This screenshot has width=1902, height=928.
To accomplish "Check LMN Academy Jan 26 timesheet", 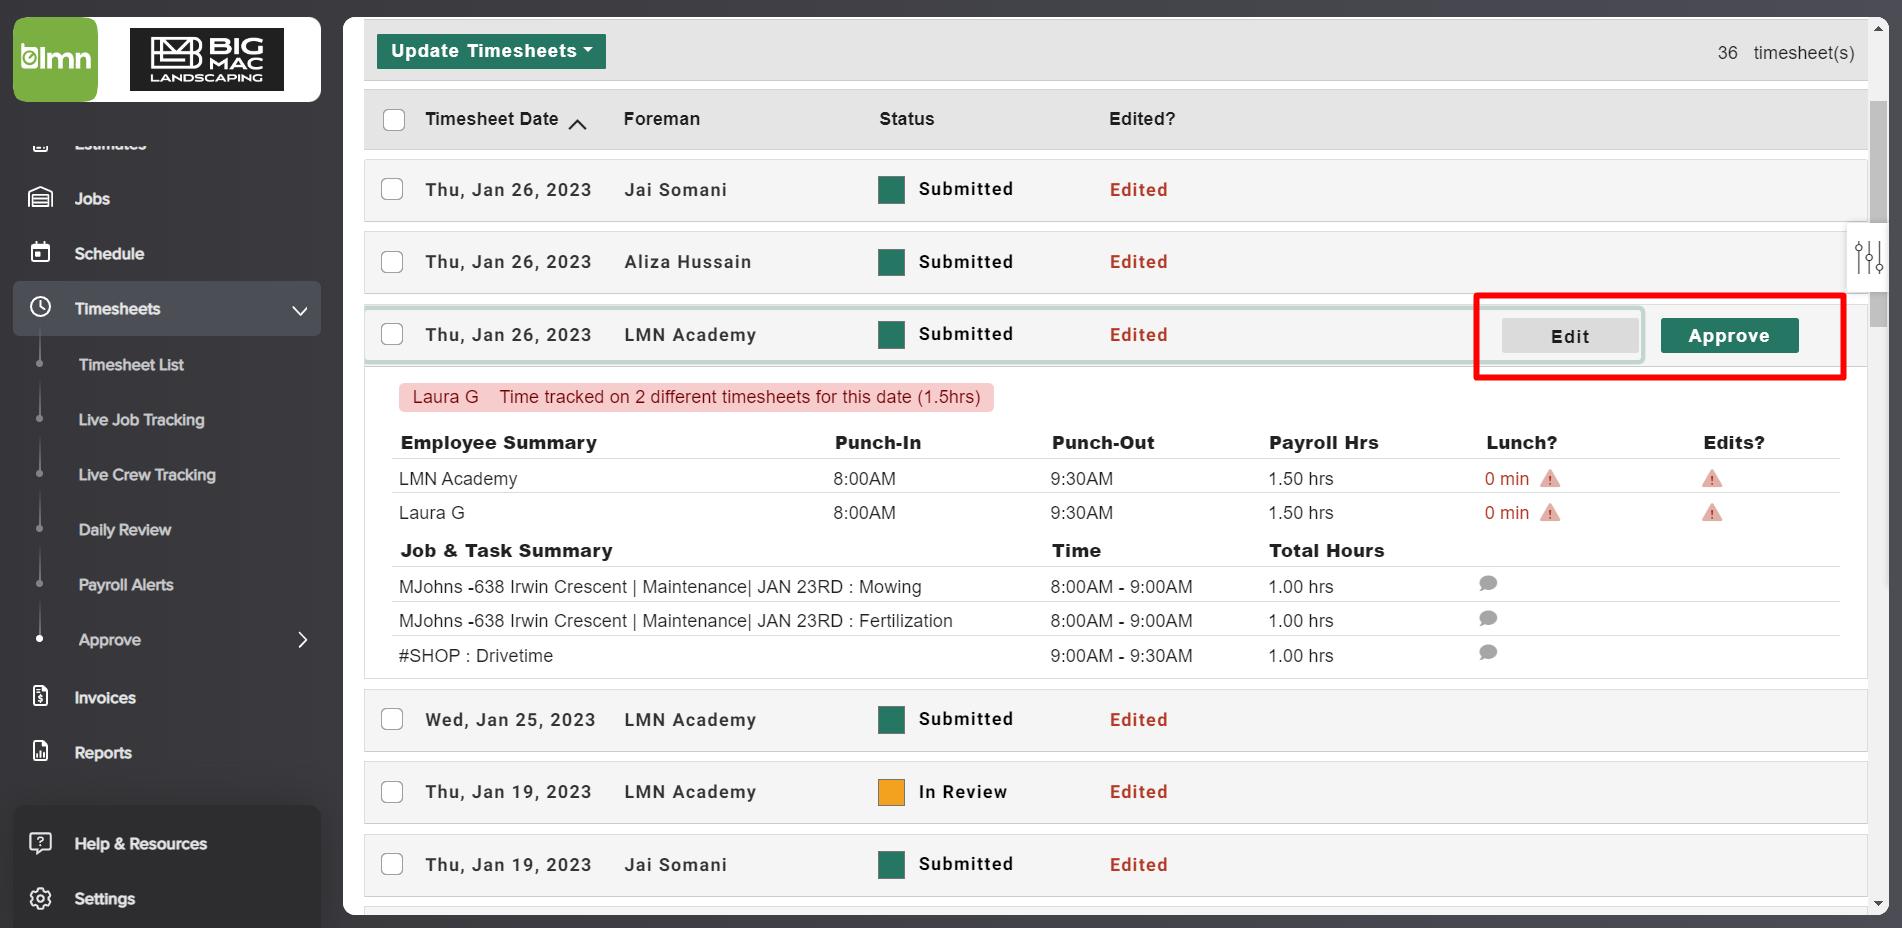I will pos(392,334).
